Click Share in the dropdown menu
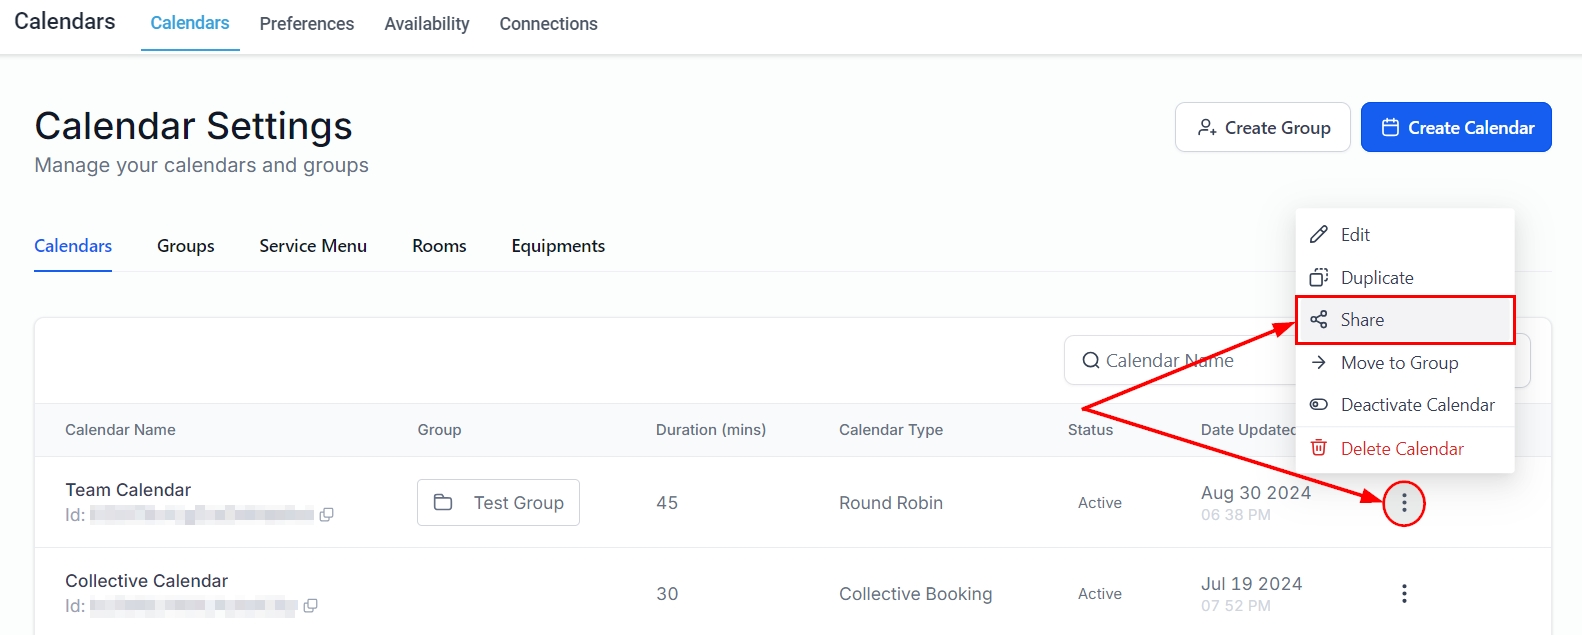This screenshot has height=635, width=1582. tap(1362, 320)
